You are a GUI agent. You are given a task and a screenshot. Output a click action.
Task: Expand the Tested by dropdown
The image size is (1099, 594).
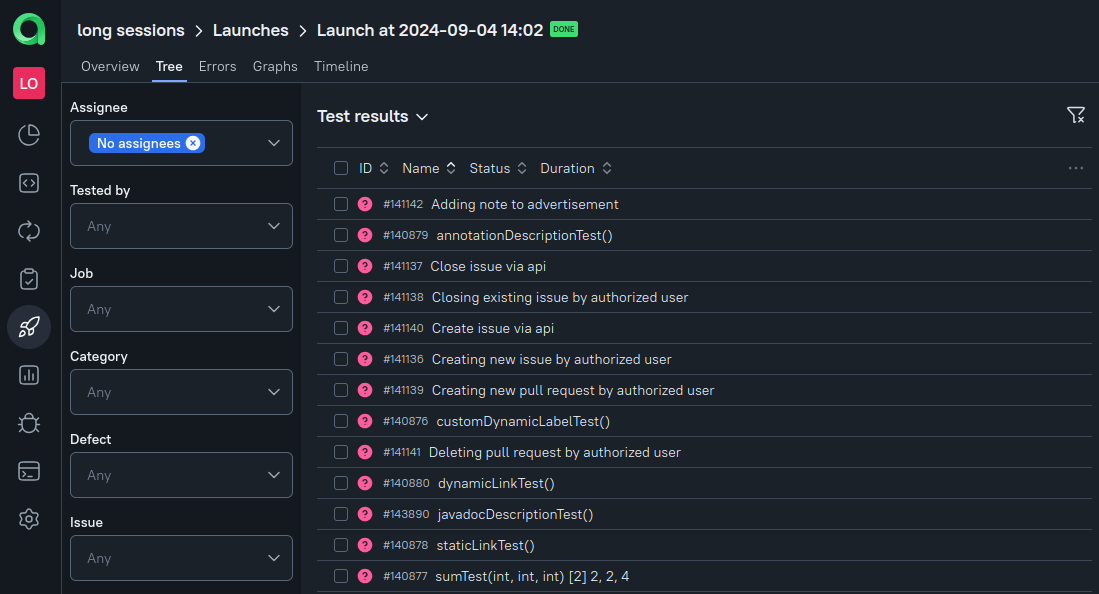[x=181, y=226]
